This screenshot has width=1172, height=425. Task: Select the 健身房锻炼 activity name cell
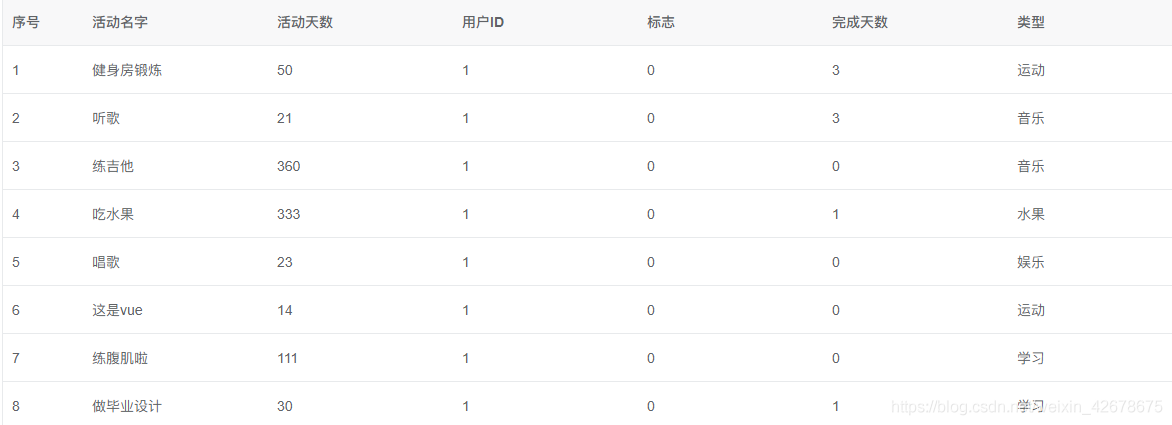(126, 70)
